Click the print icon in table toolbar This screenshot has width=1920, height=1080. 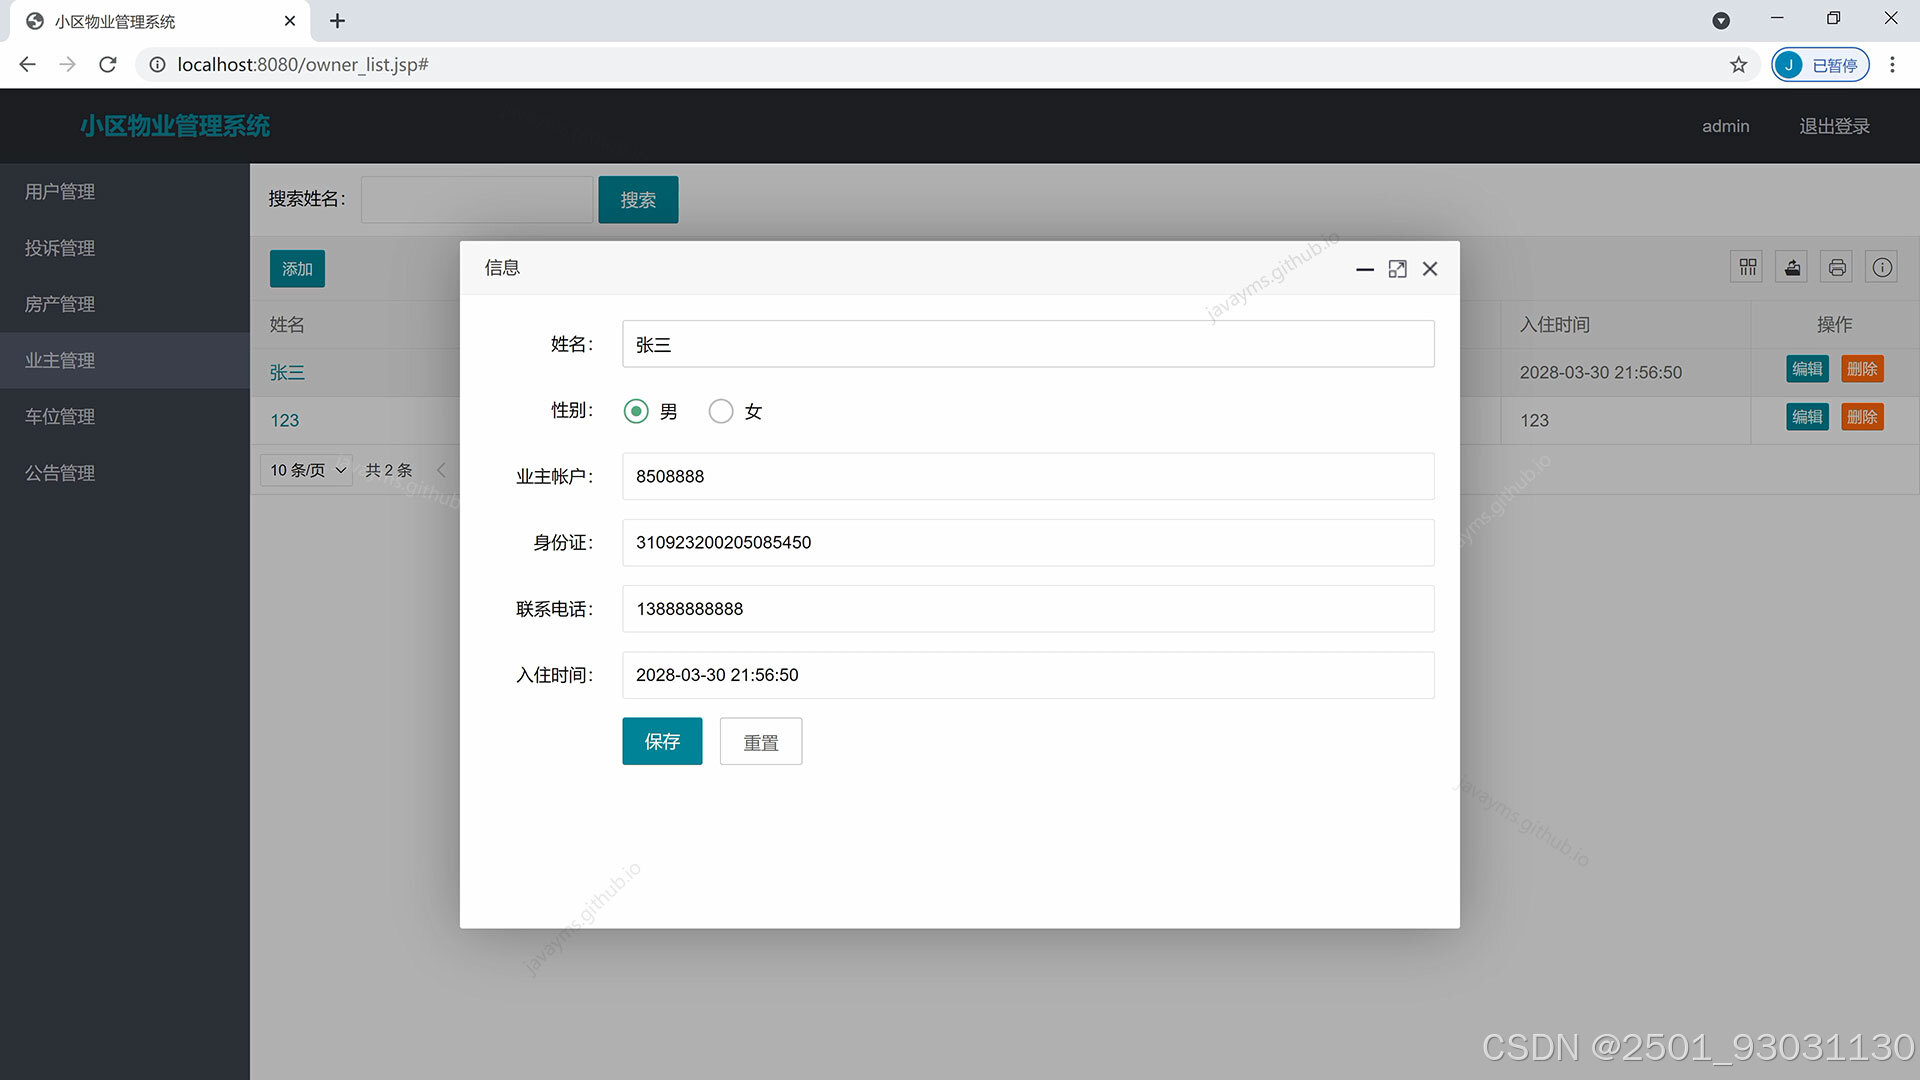click(x=1837, y=267)
